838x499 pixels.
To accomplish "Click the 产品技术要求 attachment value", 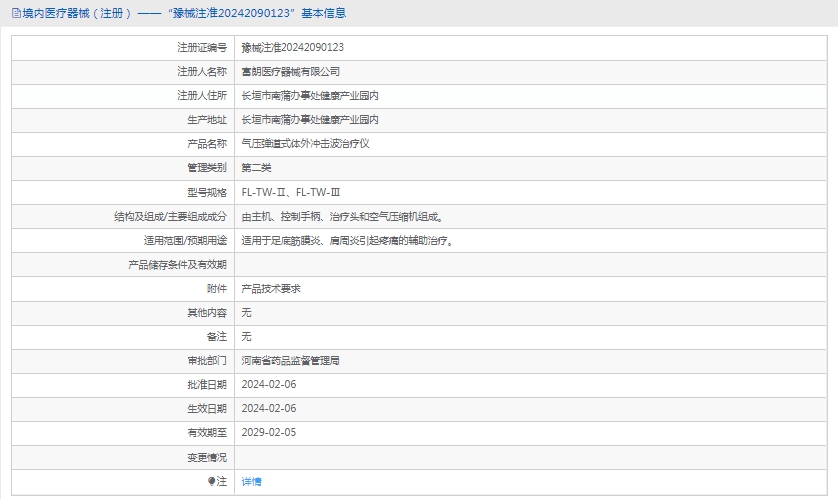I will [271, 288].
